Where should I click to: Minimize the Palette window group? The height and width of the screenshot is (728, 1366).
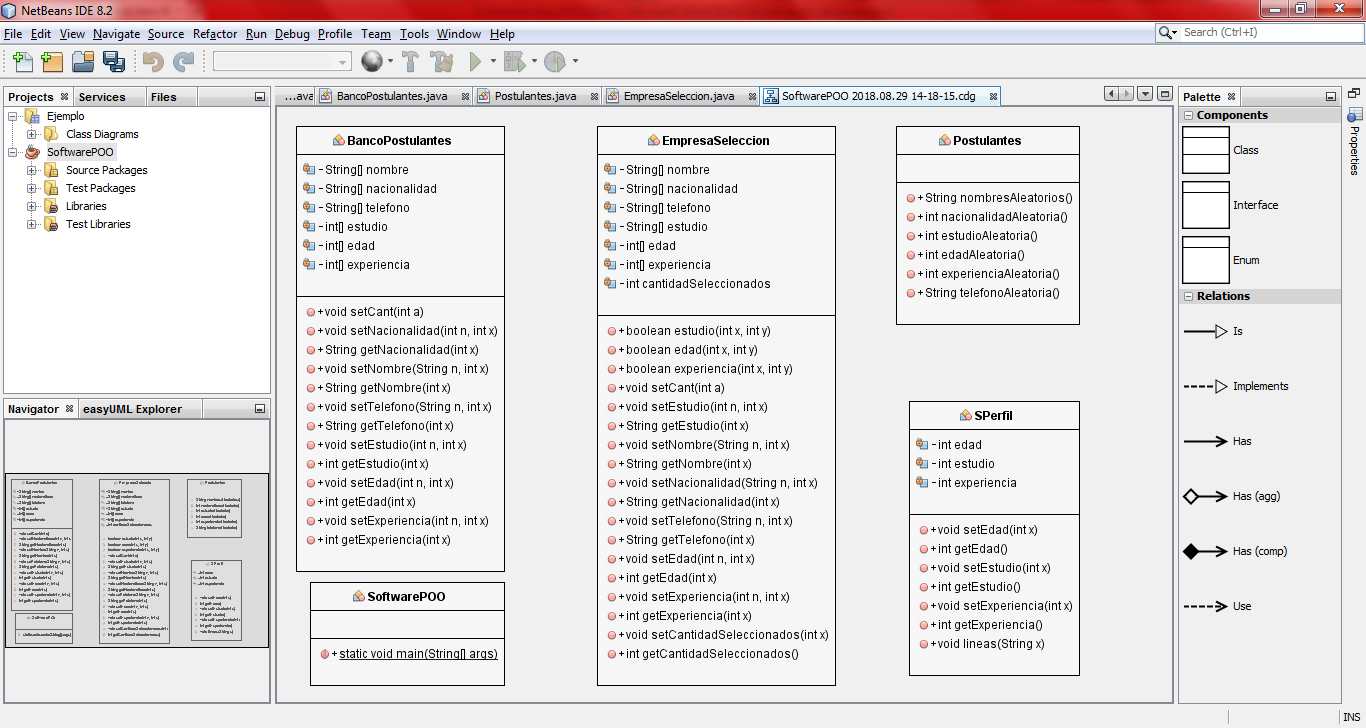coord(1331,96)
